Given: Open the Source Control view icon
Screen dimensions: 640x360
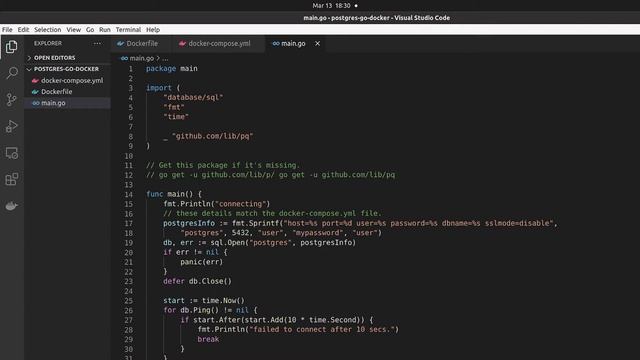Looking at the screenshot, I should click(x=11, y=100).
